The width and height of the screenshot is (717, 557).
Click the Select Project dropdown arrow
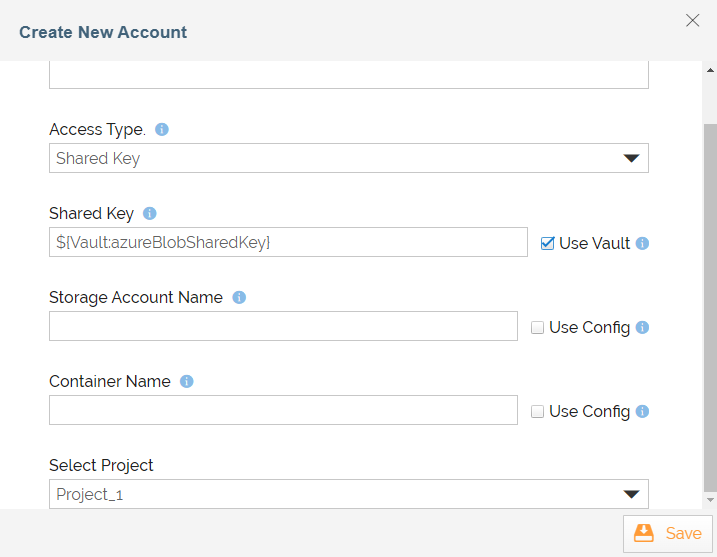[631, 494]
